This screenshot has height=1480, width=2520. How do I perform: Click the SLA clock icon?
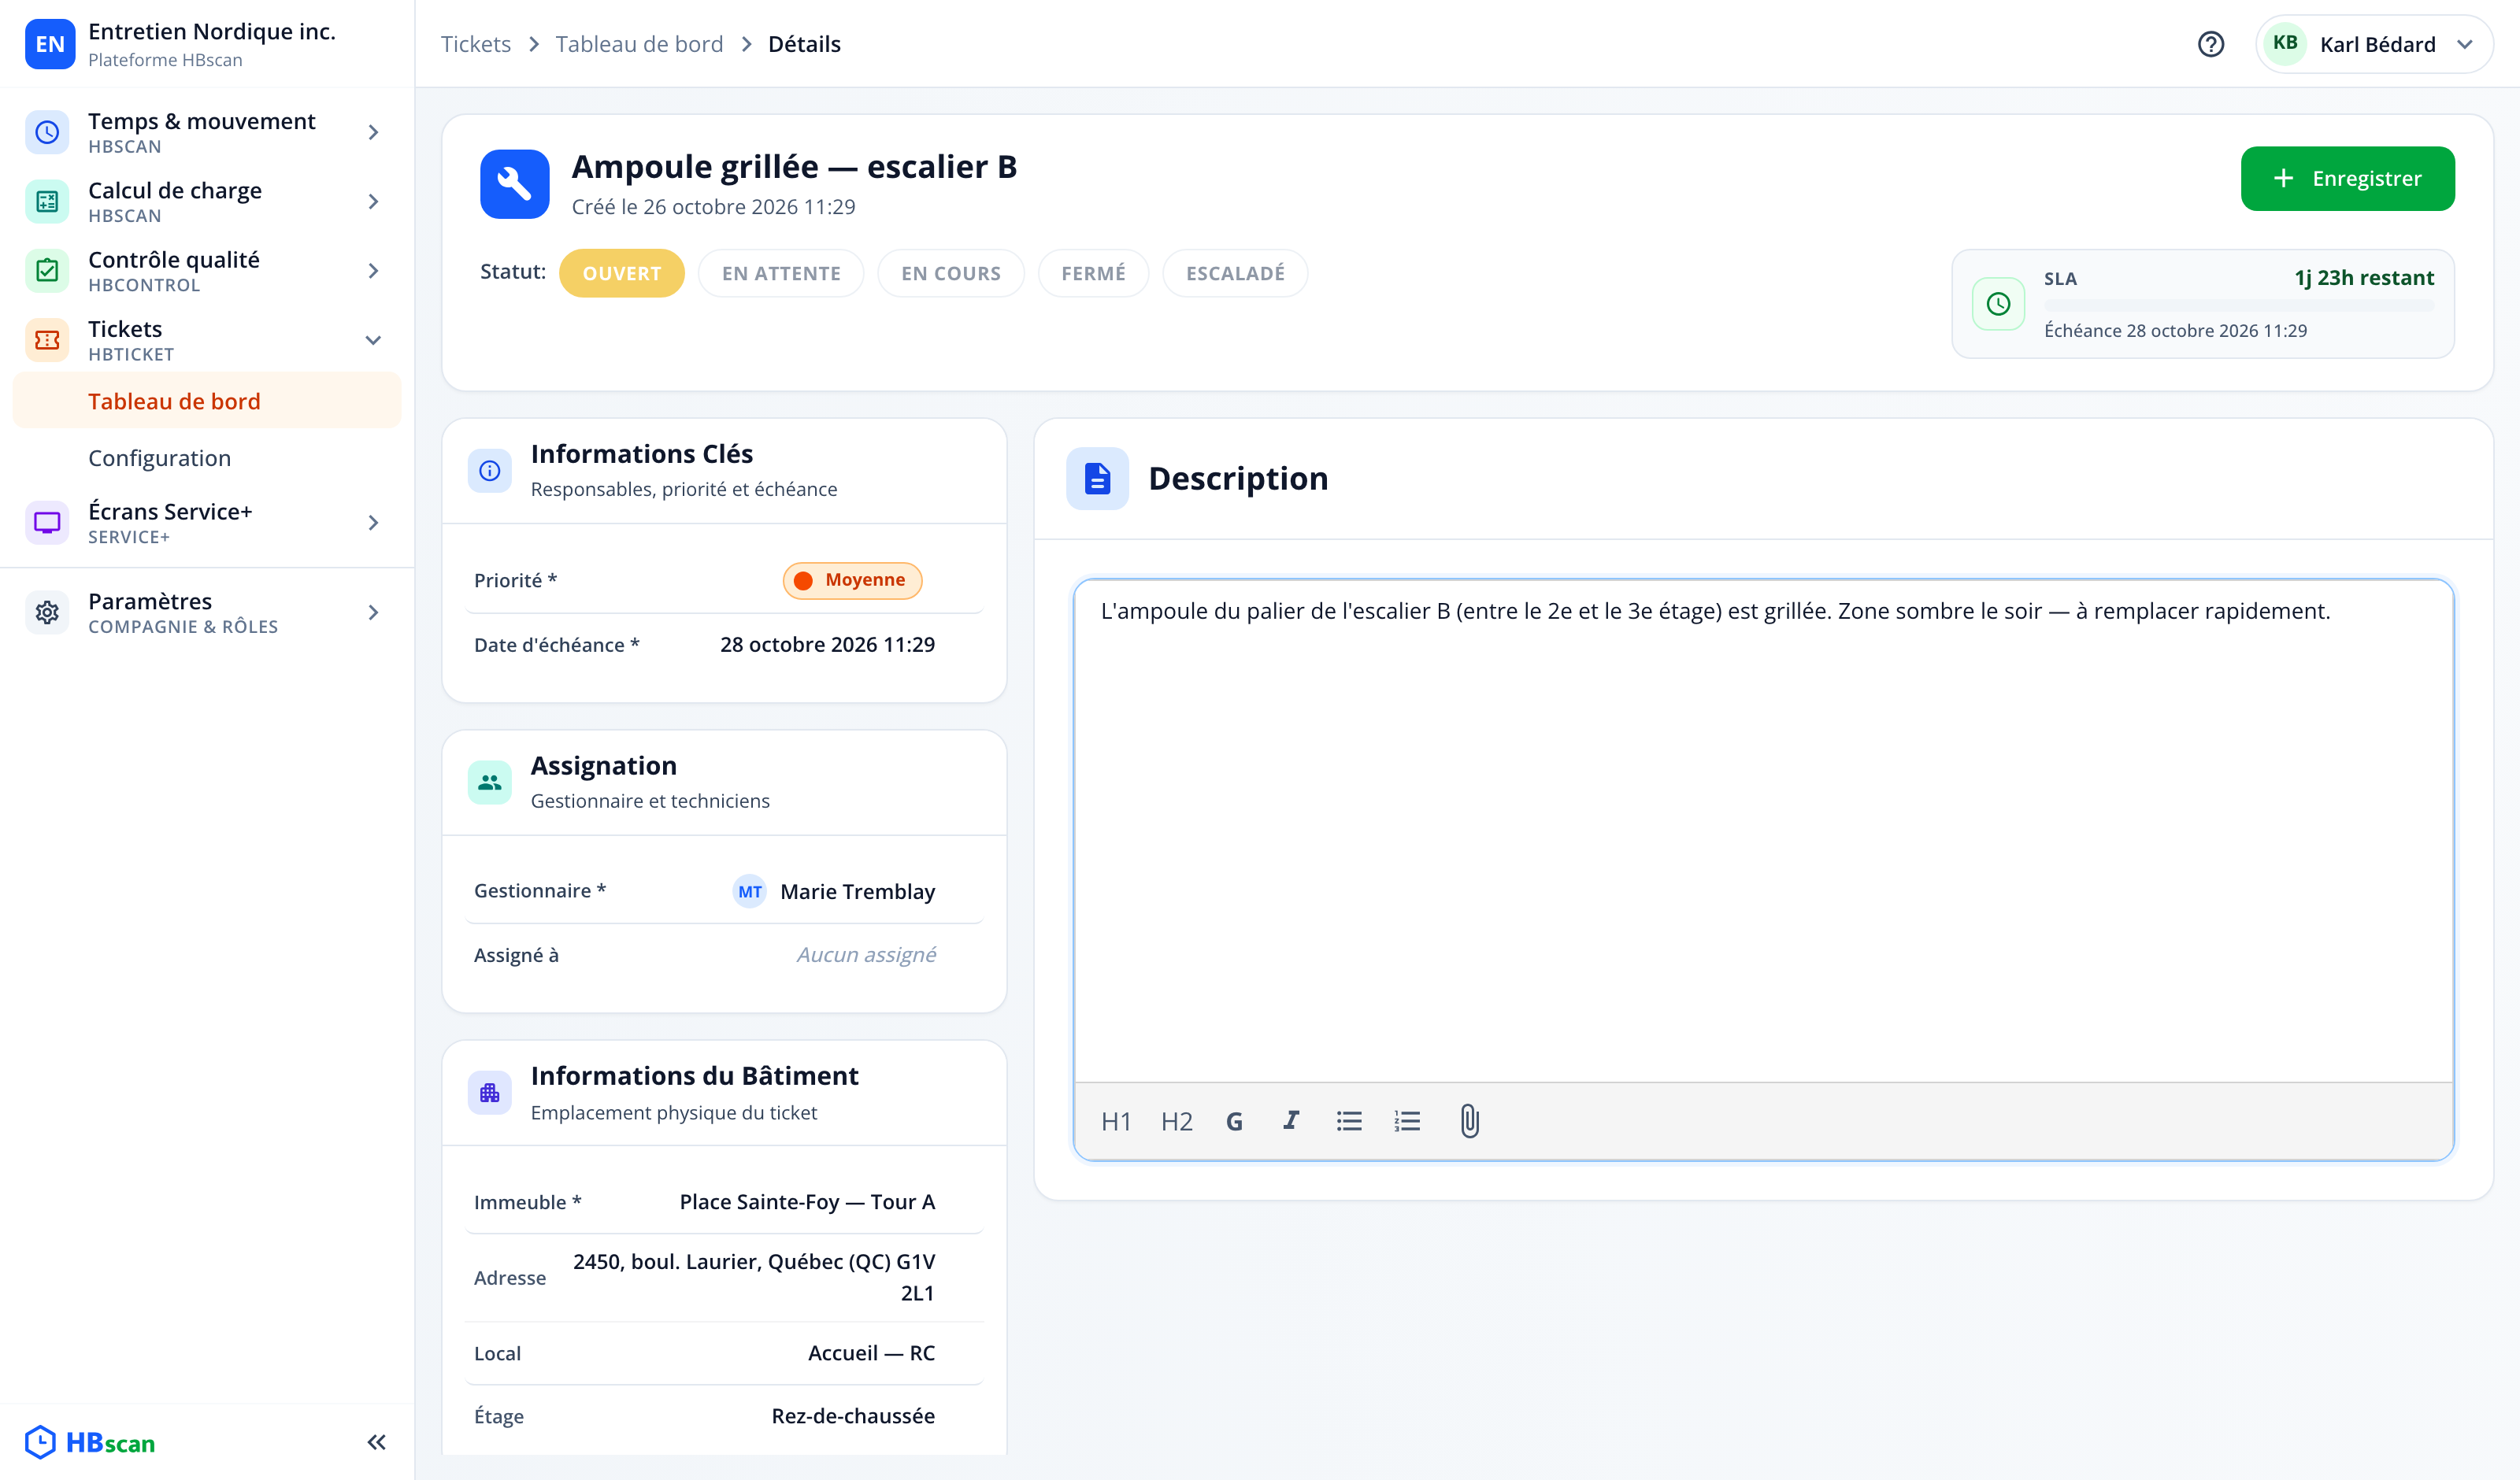[x=1998, y=304]
